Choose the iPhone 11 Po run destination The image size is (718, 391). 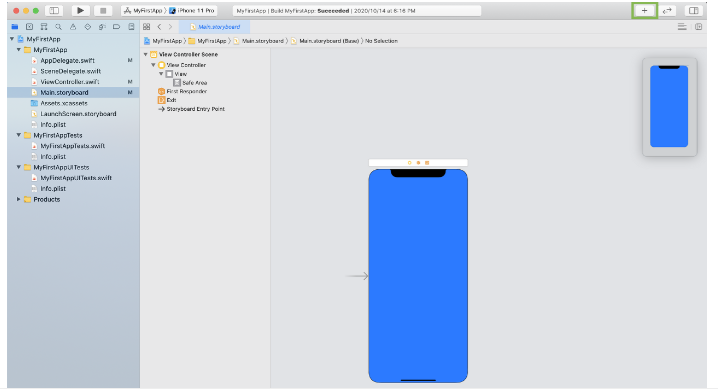click(192, 11)
